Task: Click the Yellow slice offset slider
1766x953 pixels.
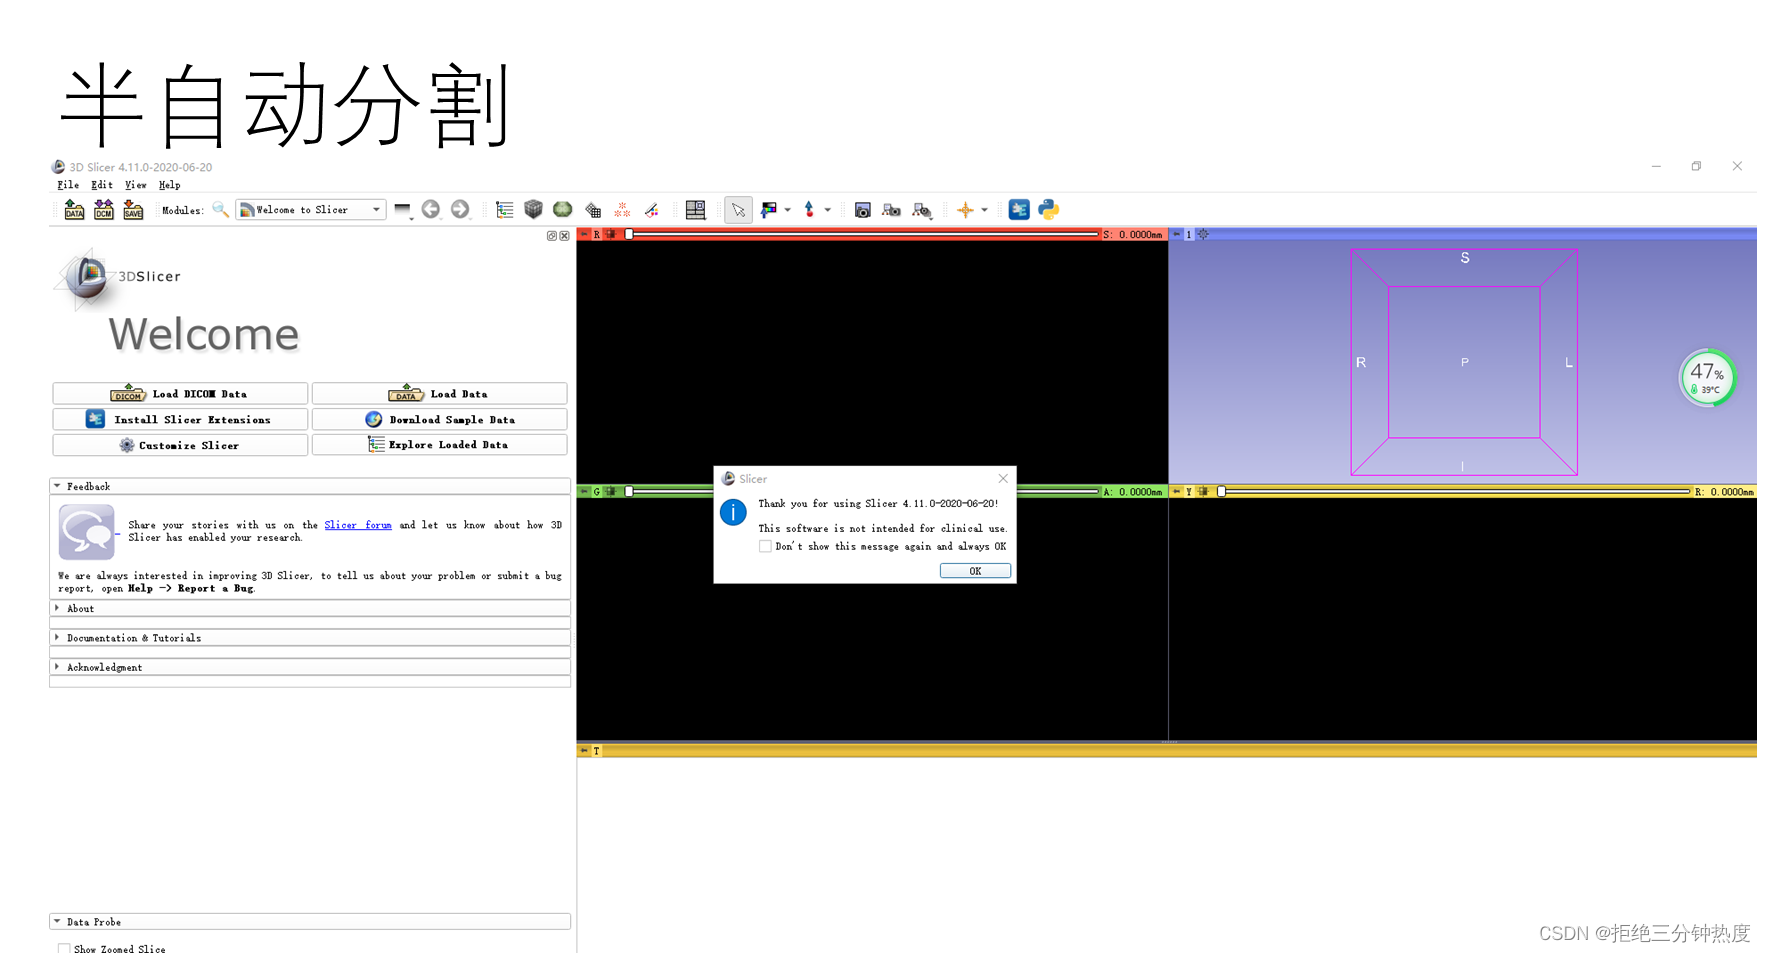Action: pos(1454,491)
